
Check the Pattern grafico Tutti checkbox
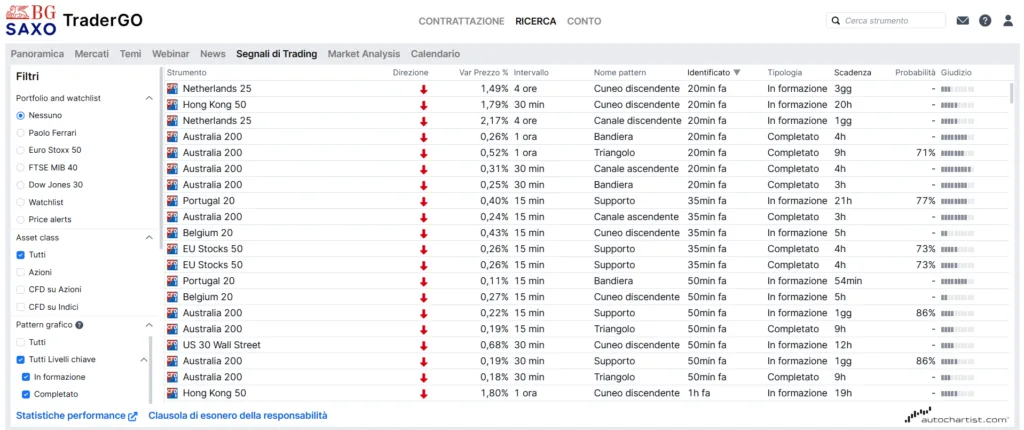point(21,342)
